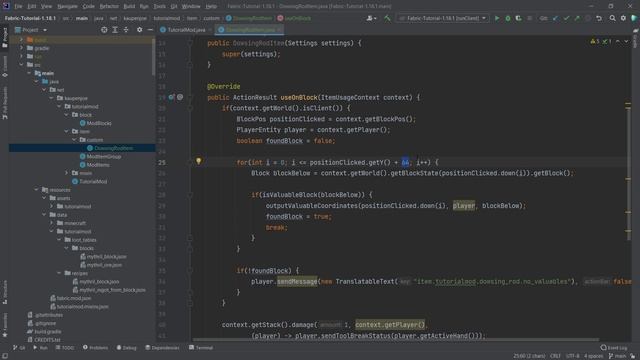Screen dimensions: 640x360
Task: Open the Run tool window button
Action: click(x=40, y=348)
